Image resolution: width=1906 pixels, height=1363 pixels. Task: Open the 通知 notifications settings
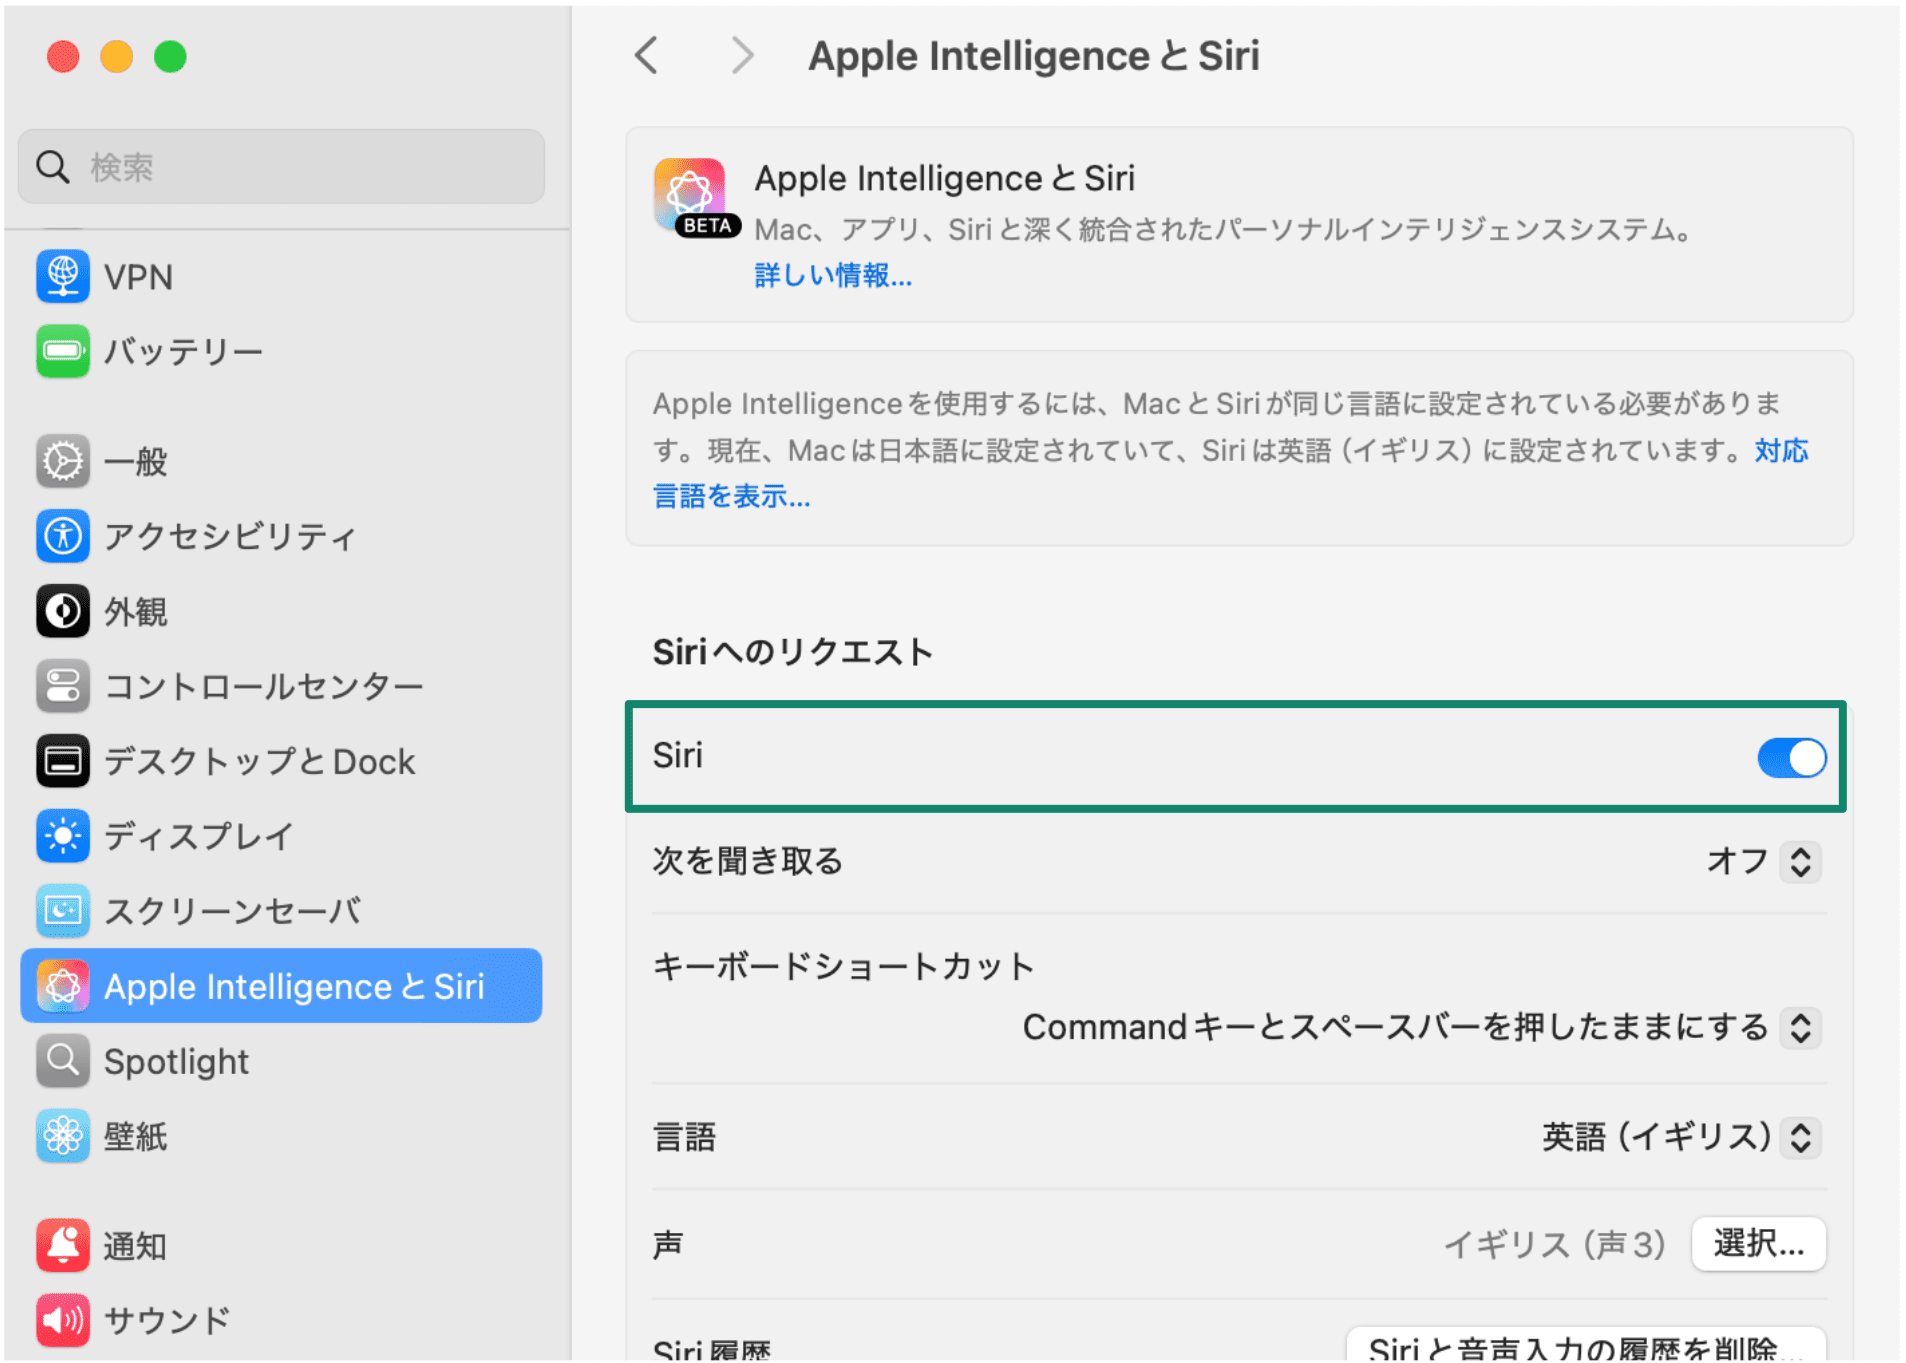(62, 1245)
